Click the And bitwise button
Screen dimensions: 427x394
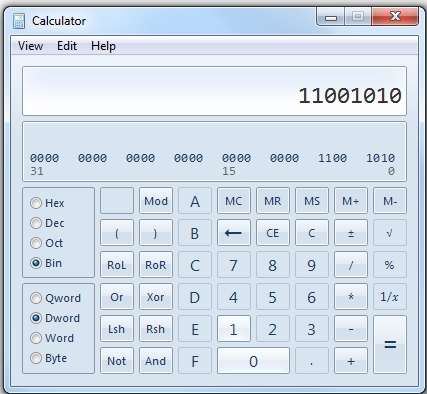tap(156, 361)
